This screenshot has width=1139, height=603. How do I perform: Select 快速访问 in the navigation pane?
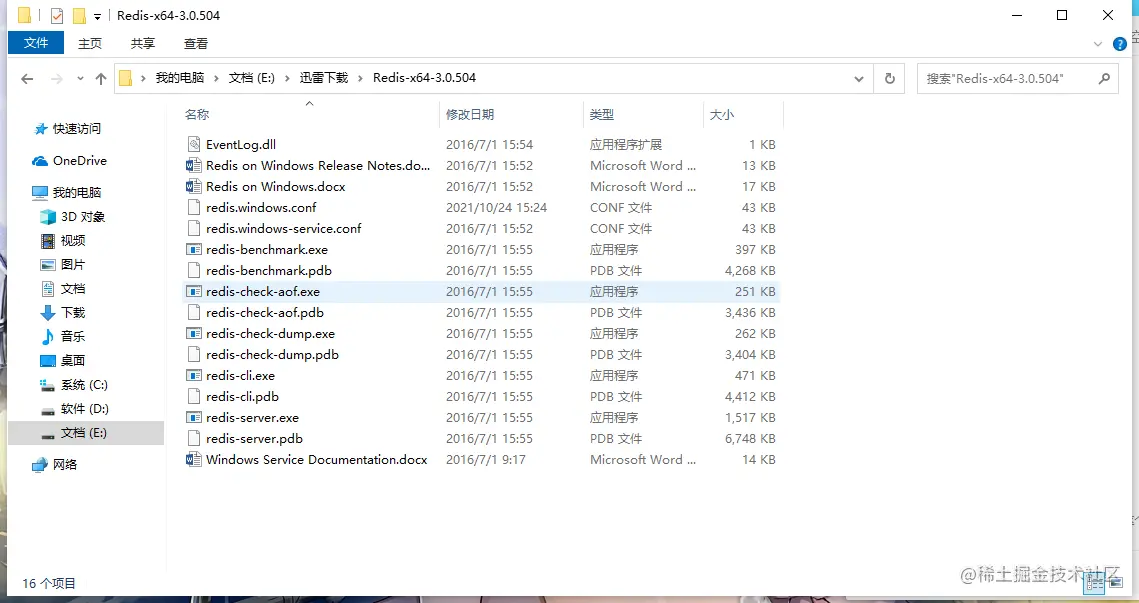[x=68, y=129]
